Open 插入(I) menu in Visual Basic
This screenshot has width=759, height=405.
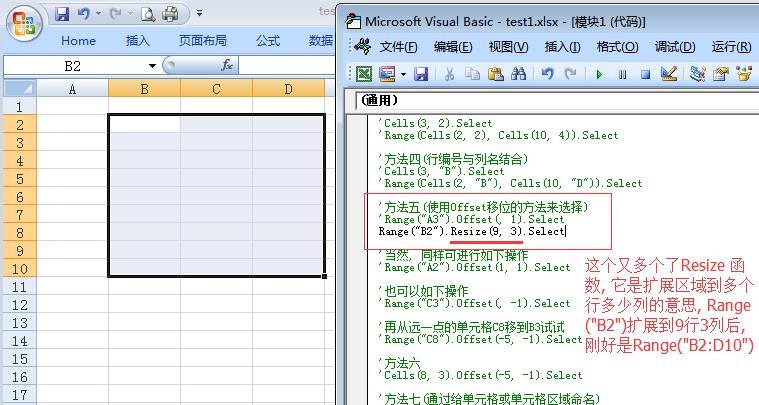(x=562, y=47)
